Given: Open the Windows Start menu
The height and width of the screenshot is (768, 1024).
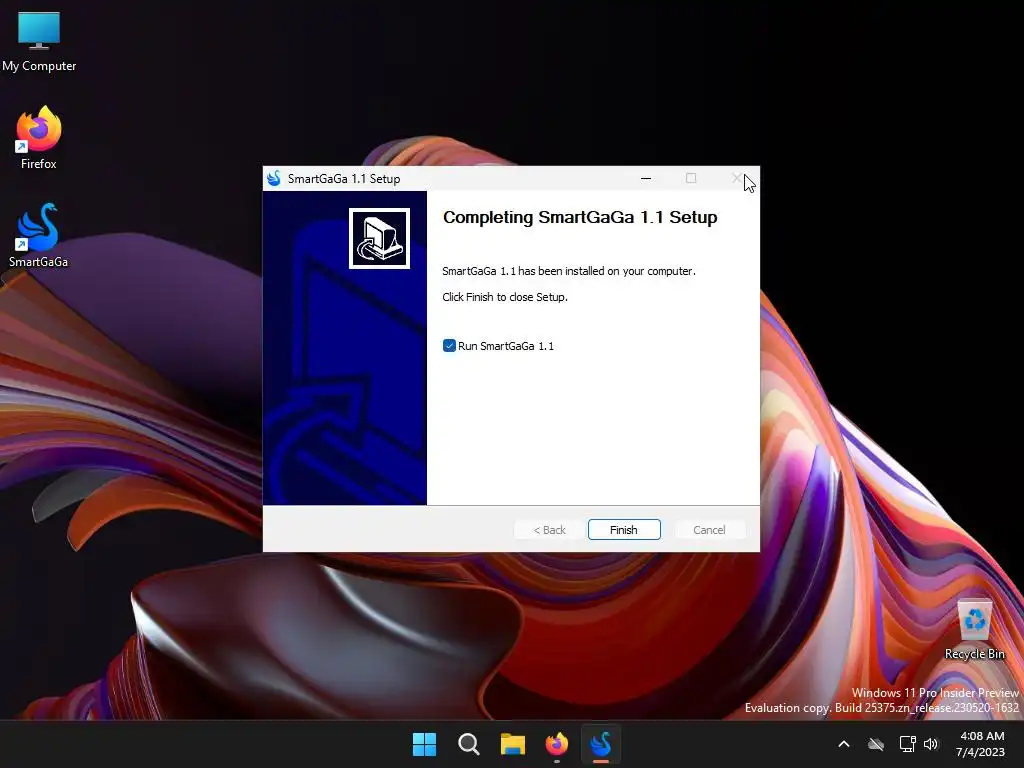Looking at the screenshot, I should [x=424, y=744].
